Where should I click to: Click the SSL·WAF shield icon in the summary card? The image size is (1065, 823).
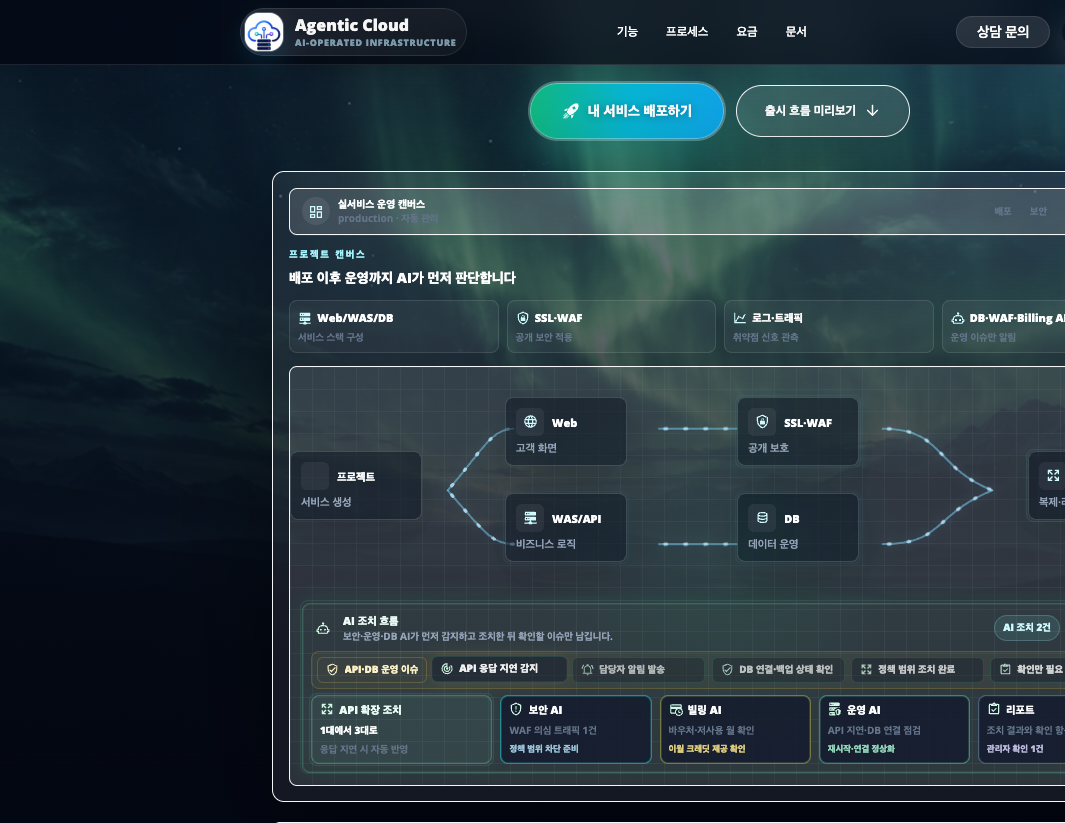pyautogui.click(x=522, y=318)
